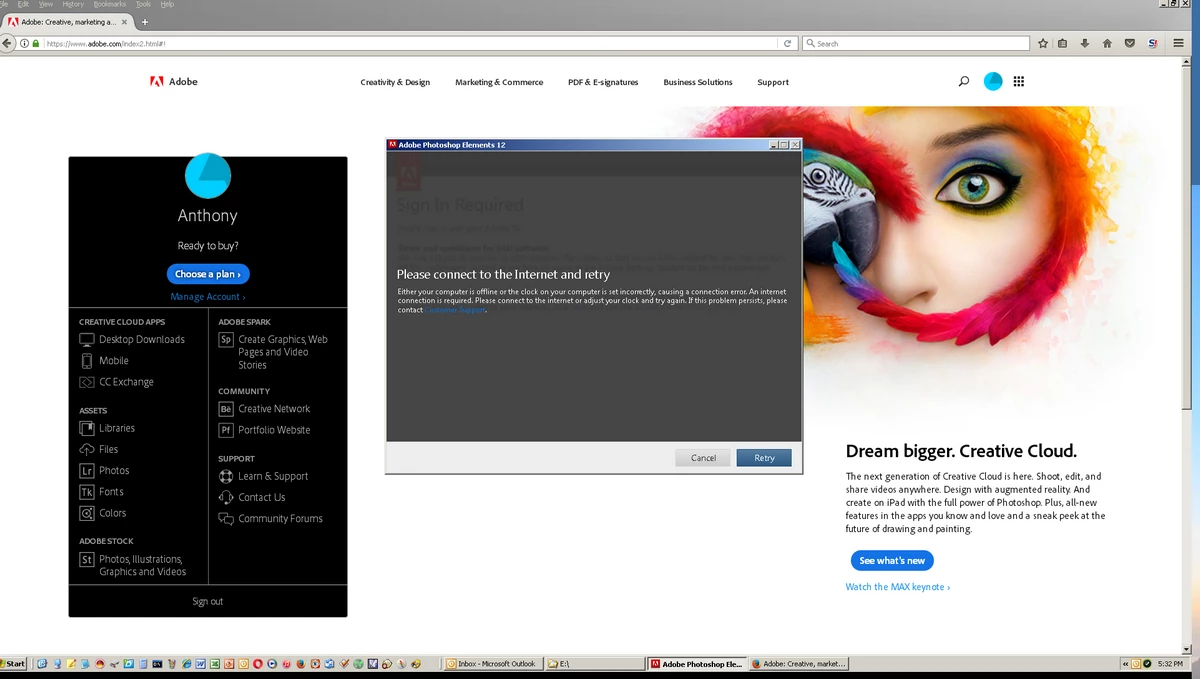Open Business Solutions navigation menu
This screenshot has height=679, width=1200.
[x=698, y=82]
